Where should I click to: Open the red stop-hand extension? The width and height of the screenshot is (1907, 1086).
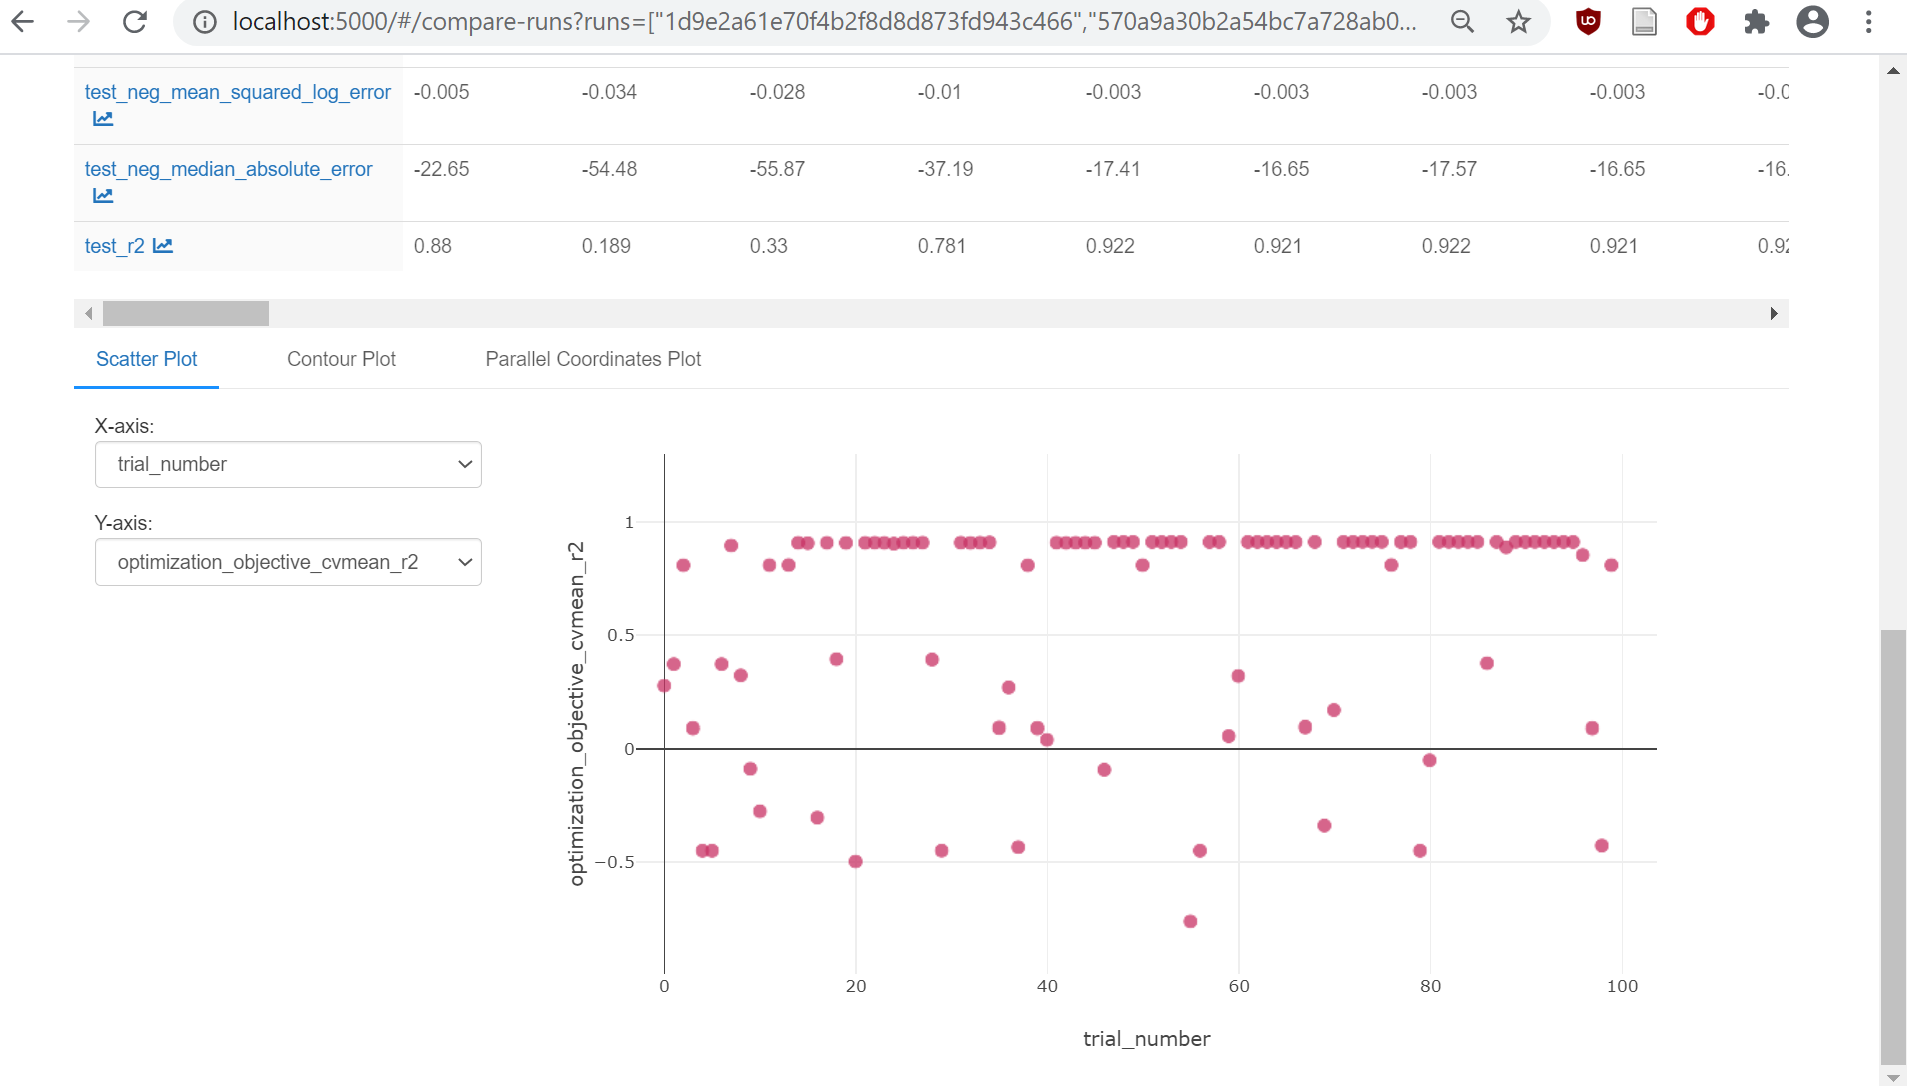1700,22
